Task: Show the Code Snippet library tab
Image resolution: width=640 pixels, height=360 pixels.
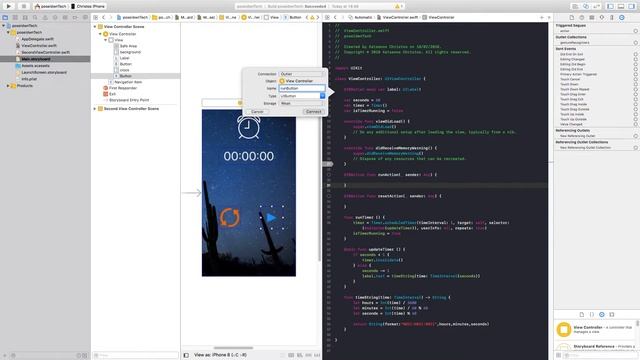Action: click(x=591, y=314)
